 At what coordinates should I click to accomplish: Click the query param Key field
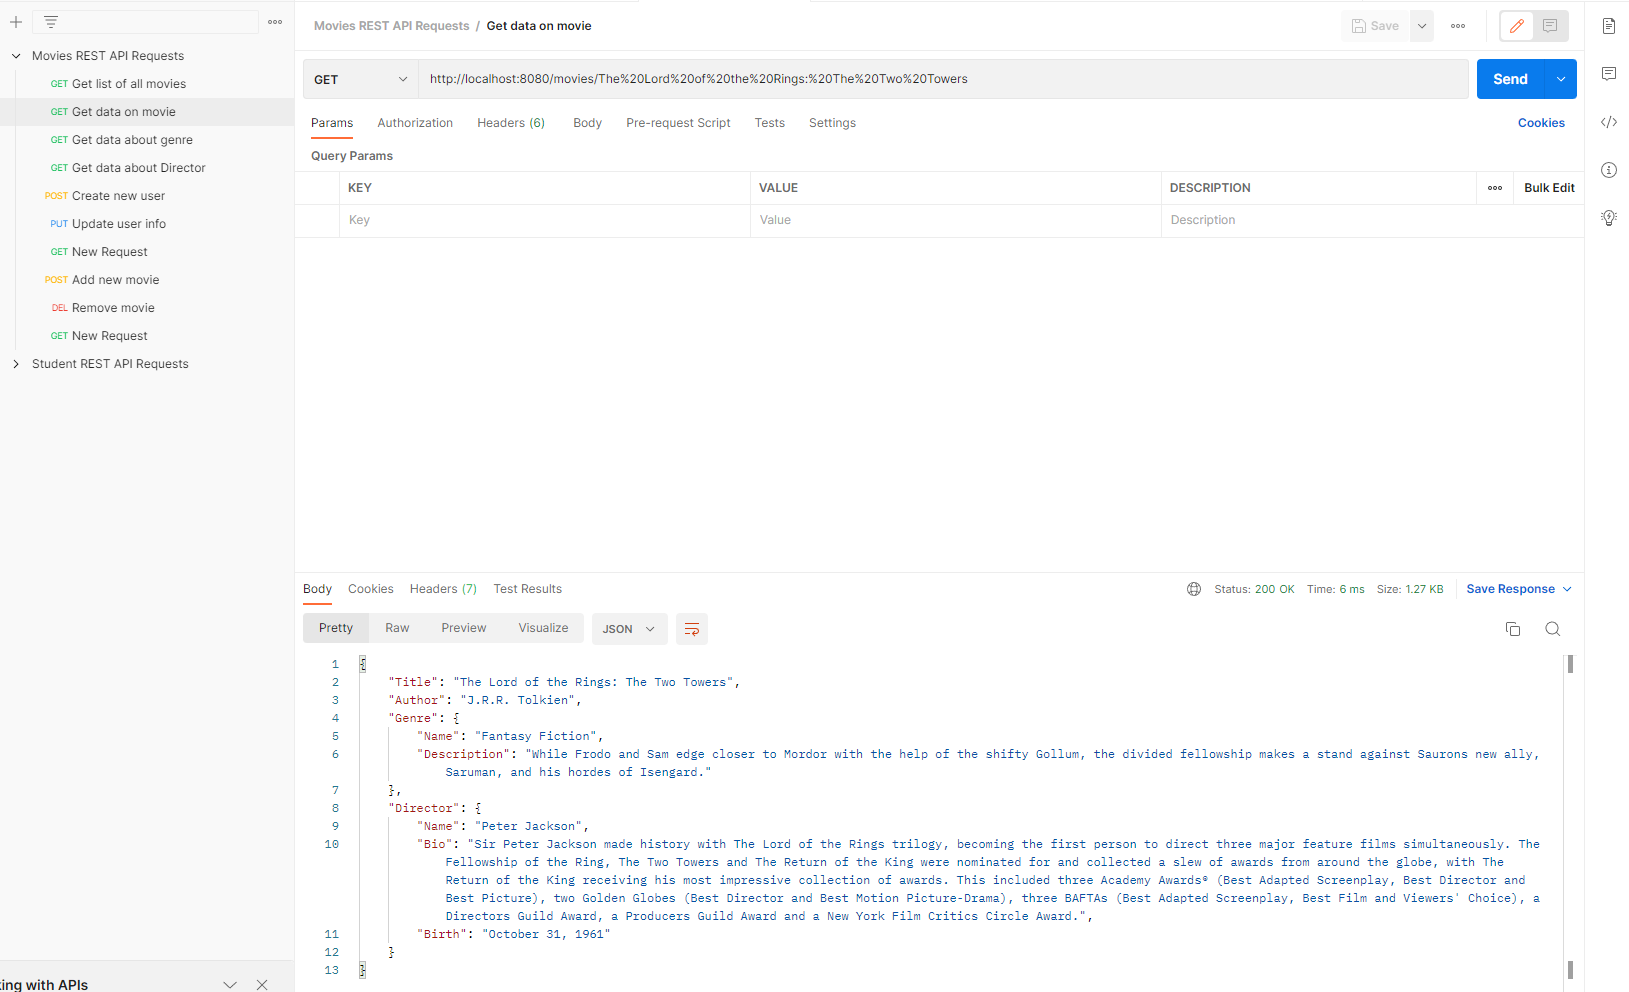(x=545, y=220)
